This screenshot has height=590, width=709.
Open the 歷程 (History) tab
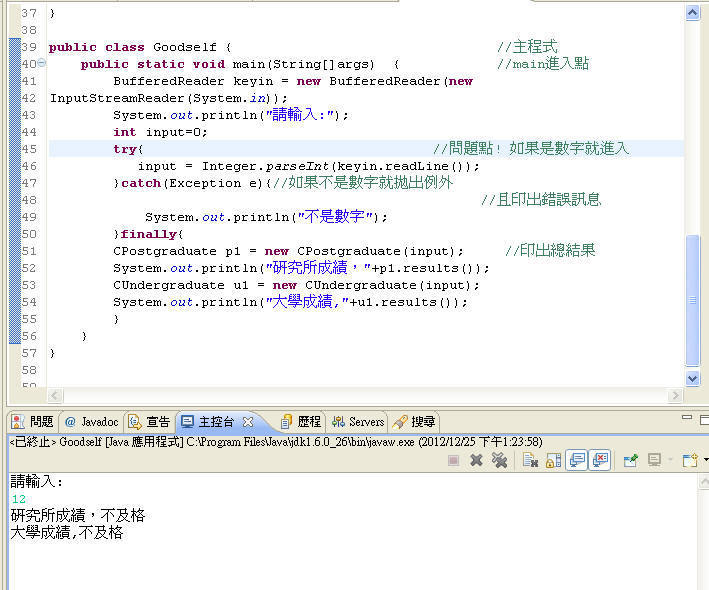click(301, 422)
